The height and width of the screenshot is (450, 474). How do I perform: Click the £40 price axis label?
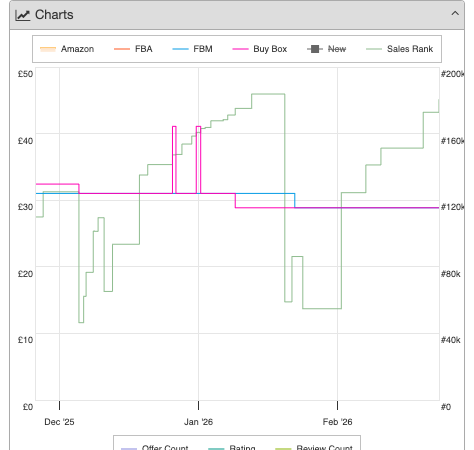click(x=25, y=141)
